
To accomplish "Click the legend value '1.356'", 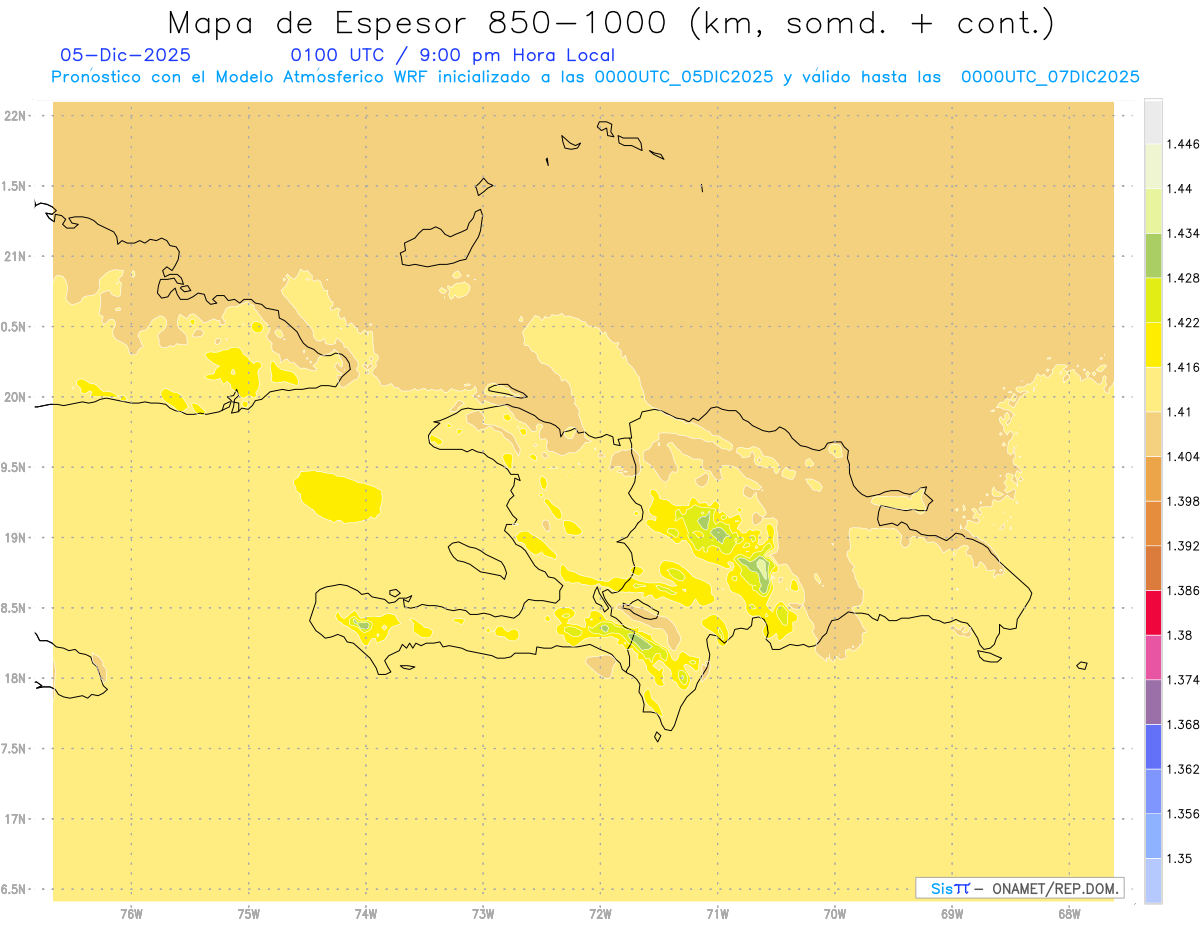I will (1182, 814).
